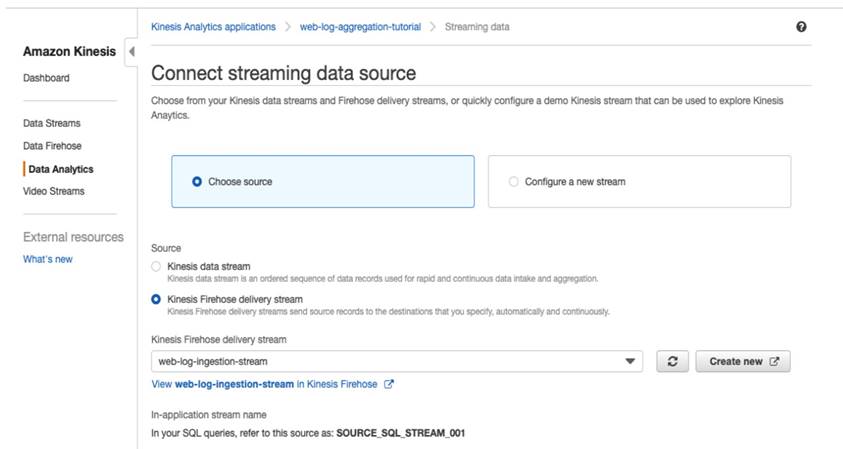Click external link icon after Kinesis Firehose
The width and height of the screenshot is (843, 449).
click(388, 384)
